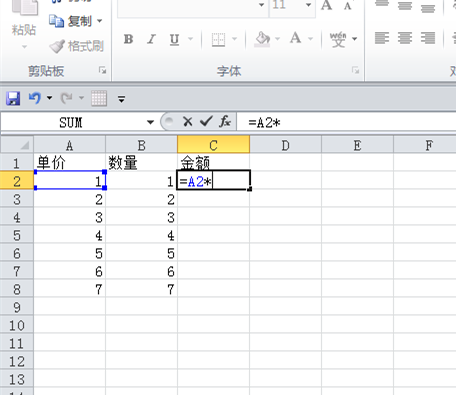Screen dimensions: 456x395
Task: Select column A header
Action: pos(69,145)
